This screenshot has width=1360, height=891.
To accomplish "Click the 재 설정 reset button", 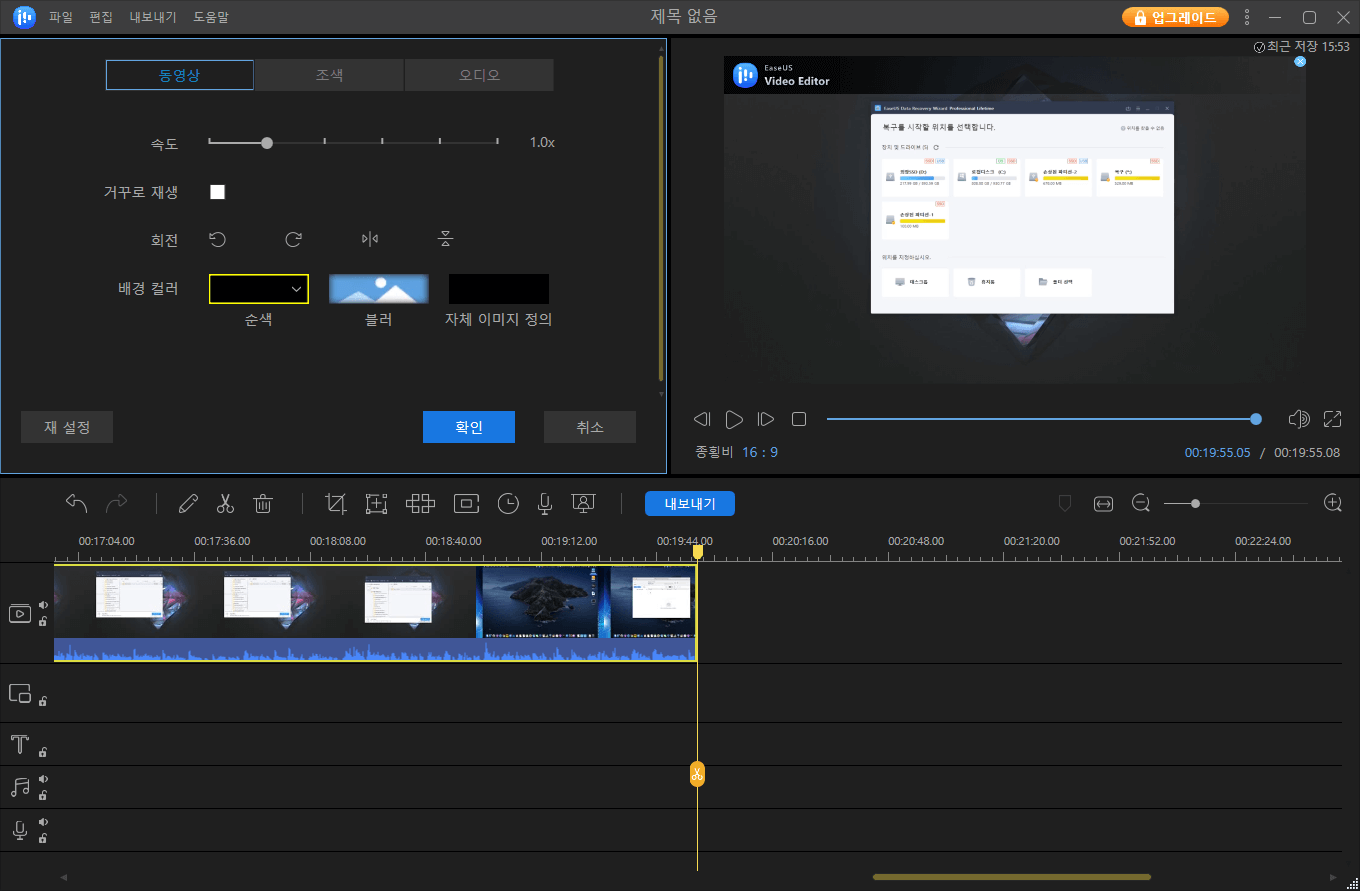I will (67, 427).
